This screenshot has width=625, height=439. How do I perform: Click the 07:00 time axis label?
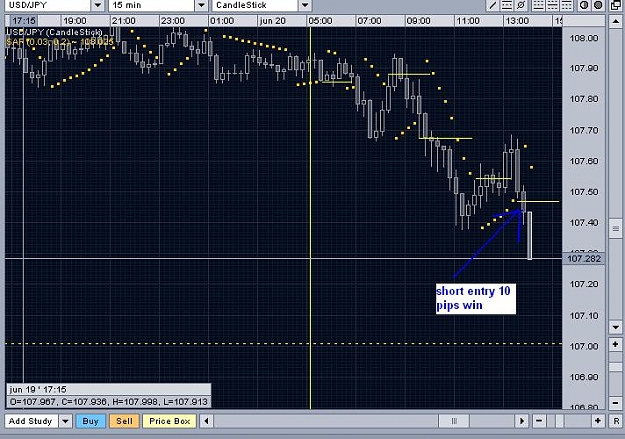click(x=369, y=21)
